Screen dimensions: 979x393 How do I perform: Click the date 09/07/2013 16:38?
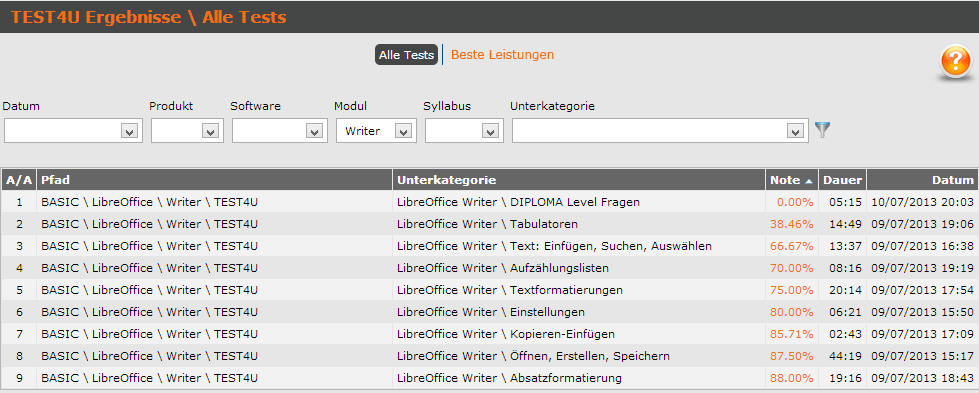click(x=922, y=246)
